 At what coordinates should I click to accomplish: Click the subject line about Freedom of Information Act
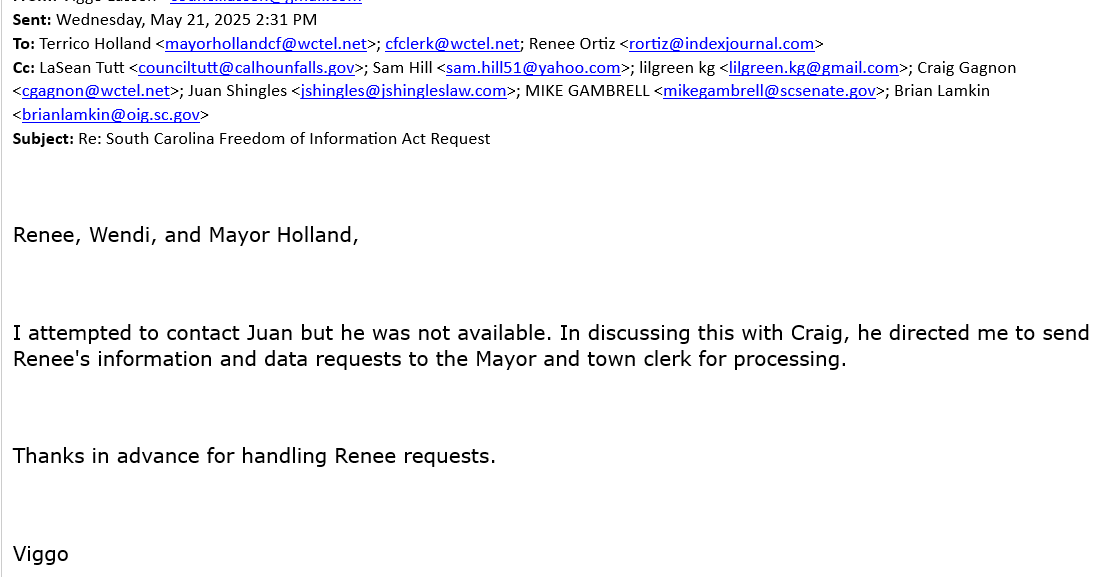pos(284,139)
